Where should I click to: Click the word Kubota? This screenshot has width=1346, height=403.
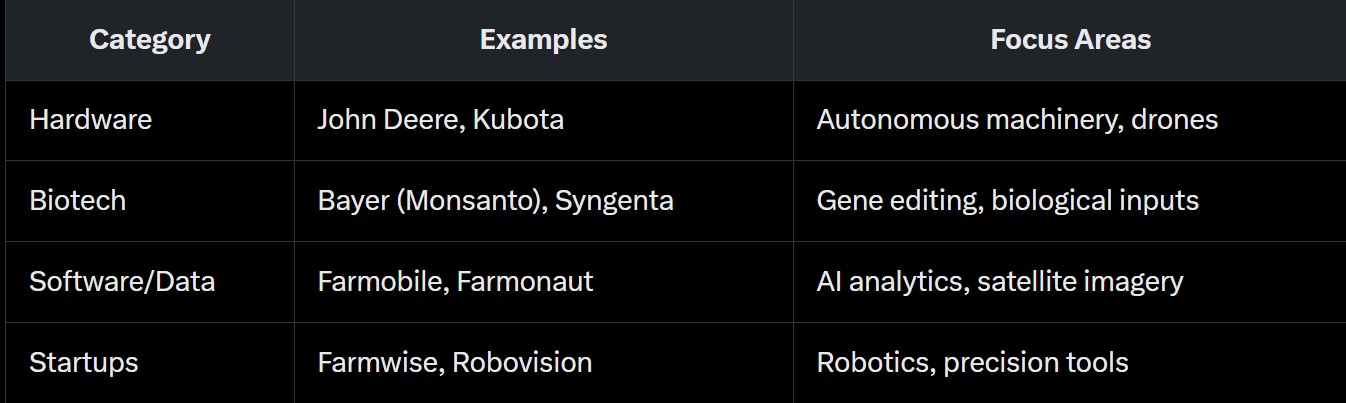[x=518, y=120]
